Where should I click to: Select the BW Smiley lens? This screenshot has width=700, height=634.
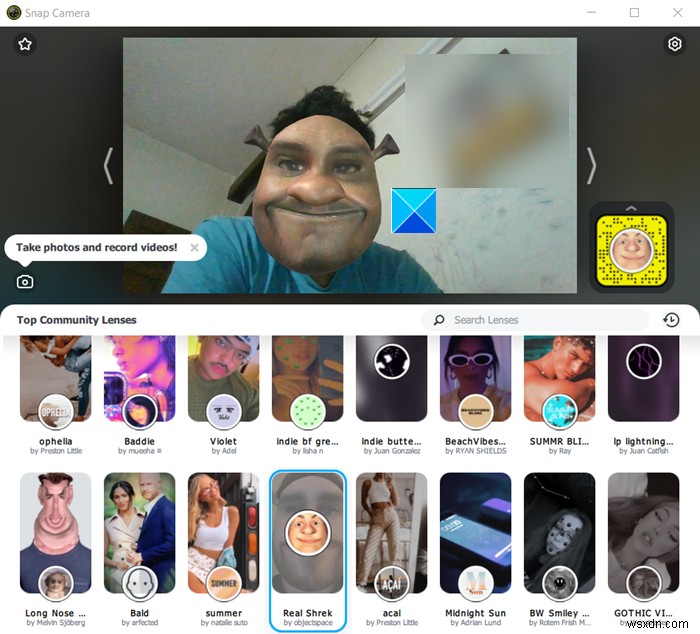(x=559, y=550)
